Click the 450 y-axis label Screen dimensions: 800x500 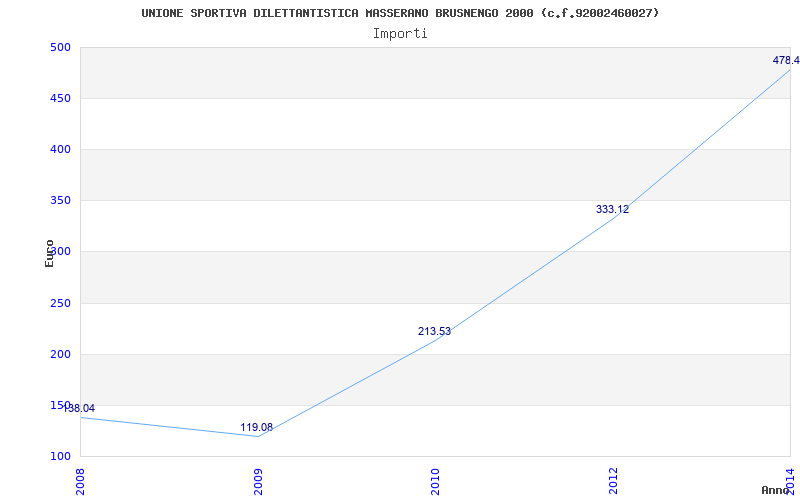click(60, 98)
